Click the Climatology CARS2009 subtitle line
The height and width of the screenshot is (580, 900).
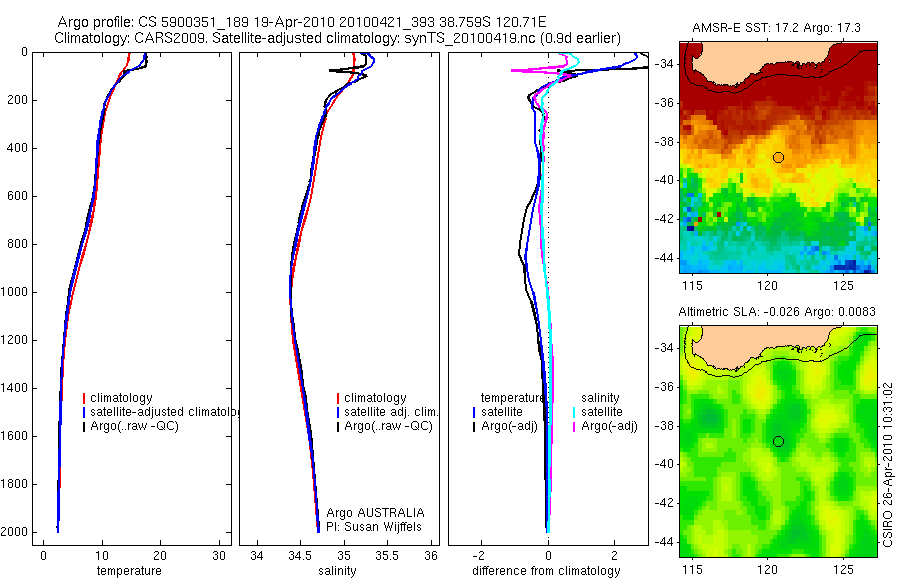[338, 38]
